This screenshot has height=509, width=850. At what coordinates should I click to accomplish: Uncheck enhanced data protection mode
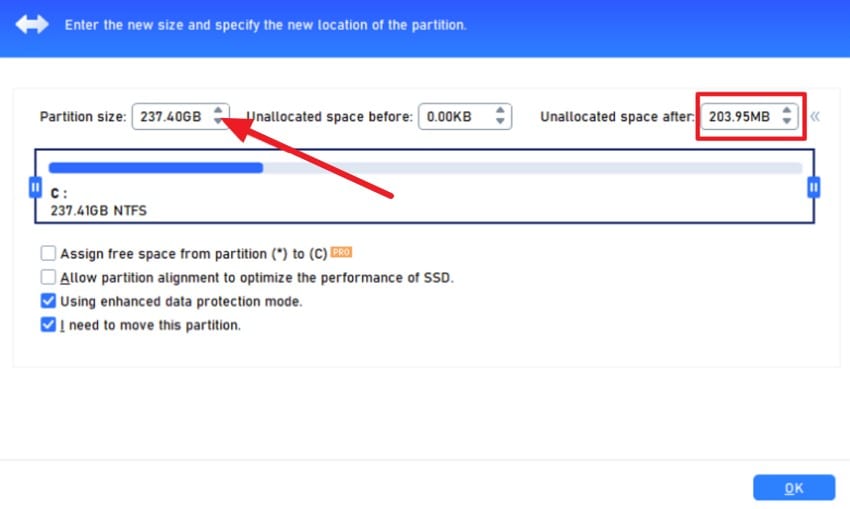click(x=48, y=301)
